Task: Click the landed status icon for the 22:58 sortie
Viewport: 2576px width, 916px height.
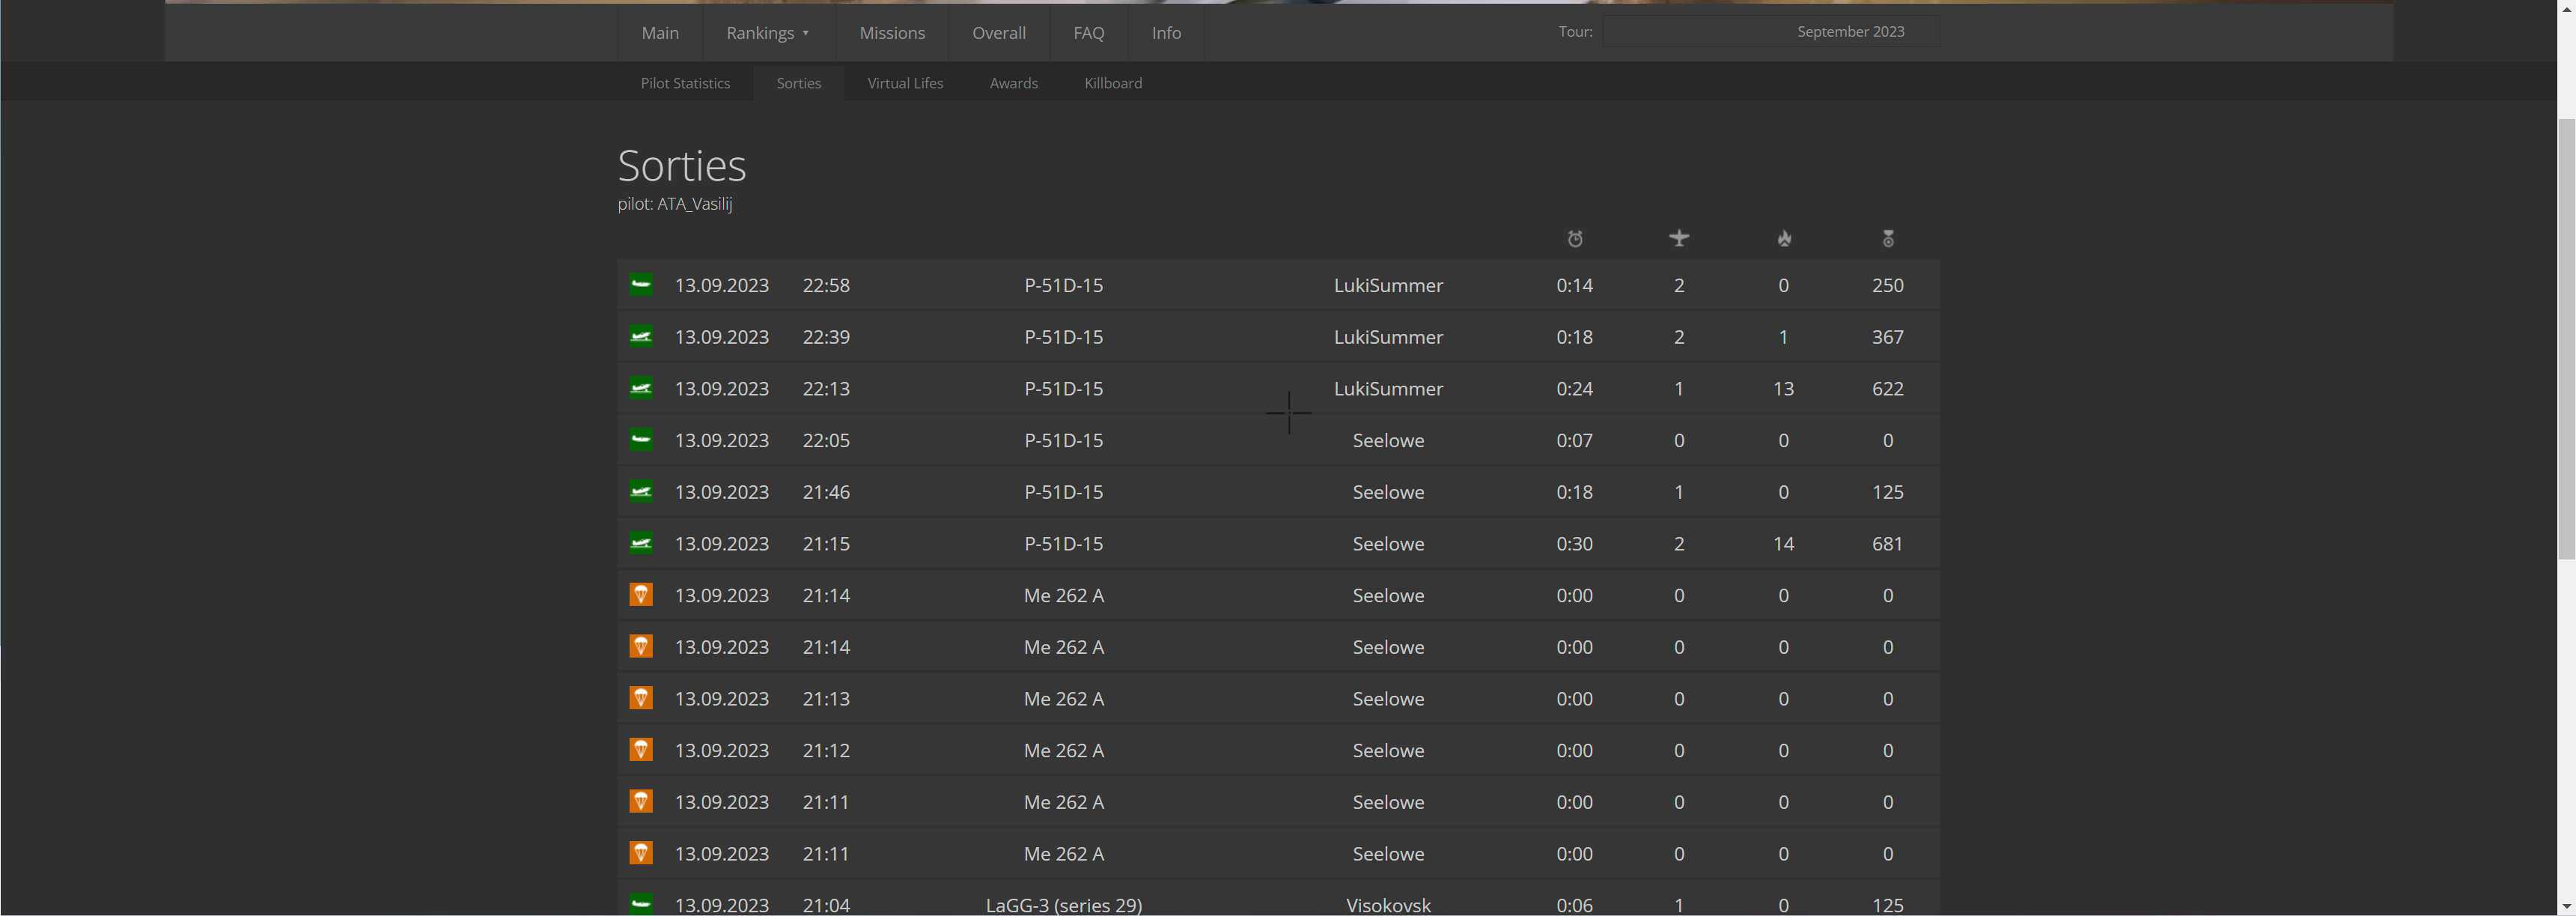Action: click(641, 285)
